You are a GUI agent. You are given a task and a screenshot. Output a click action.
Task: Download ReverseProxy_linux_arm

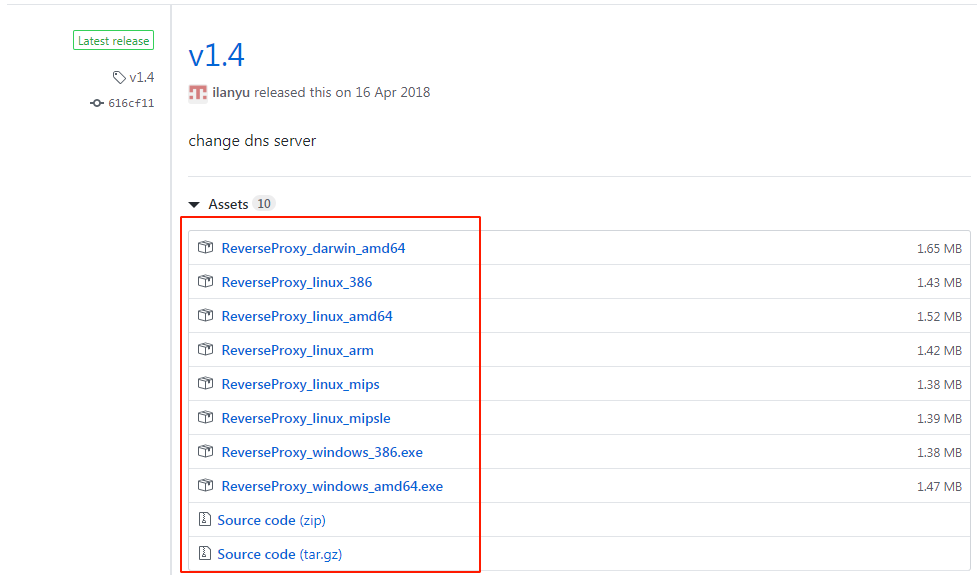pos(298,350)
